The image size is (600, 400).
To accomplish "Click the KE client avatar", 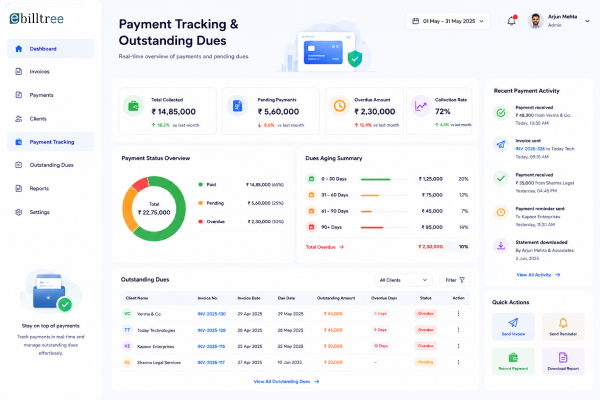I will click(x=127, y=346).
